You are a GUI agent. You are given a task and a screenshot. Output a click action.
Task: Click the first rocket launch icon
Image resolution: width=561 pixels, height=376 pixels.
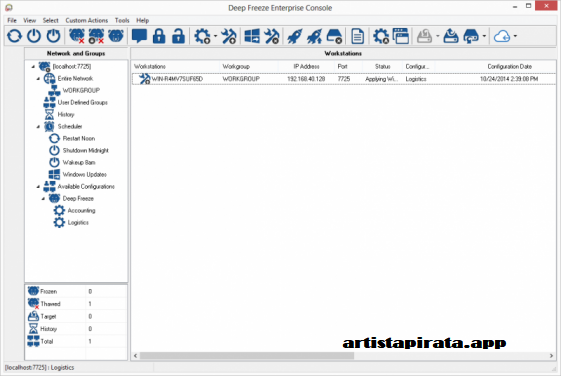pos(295,36)
